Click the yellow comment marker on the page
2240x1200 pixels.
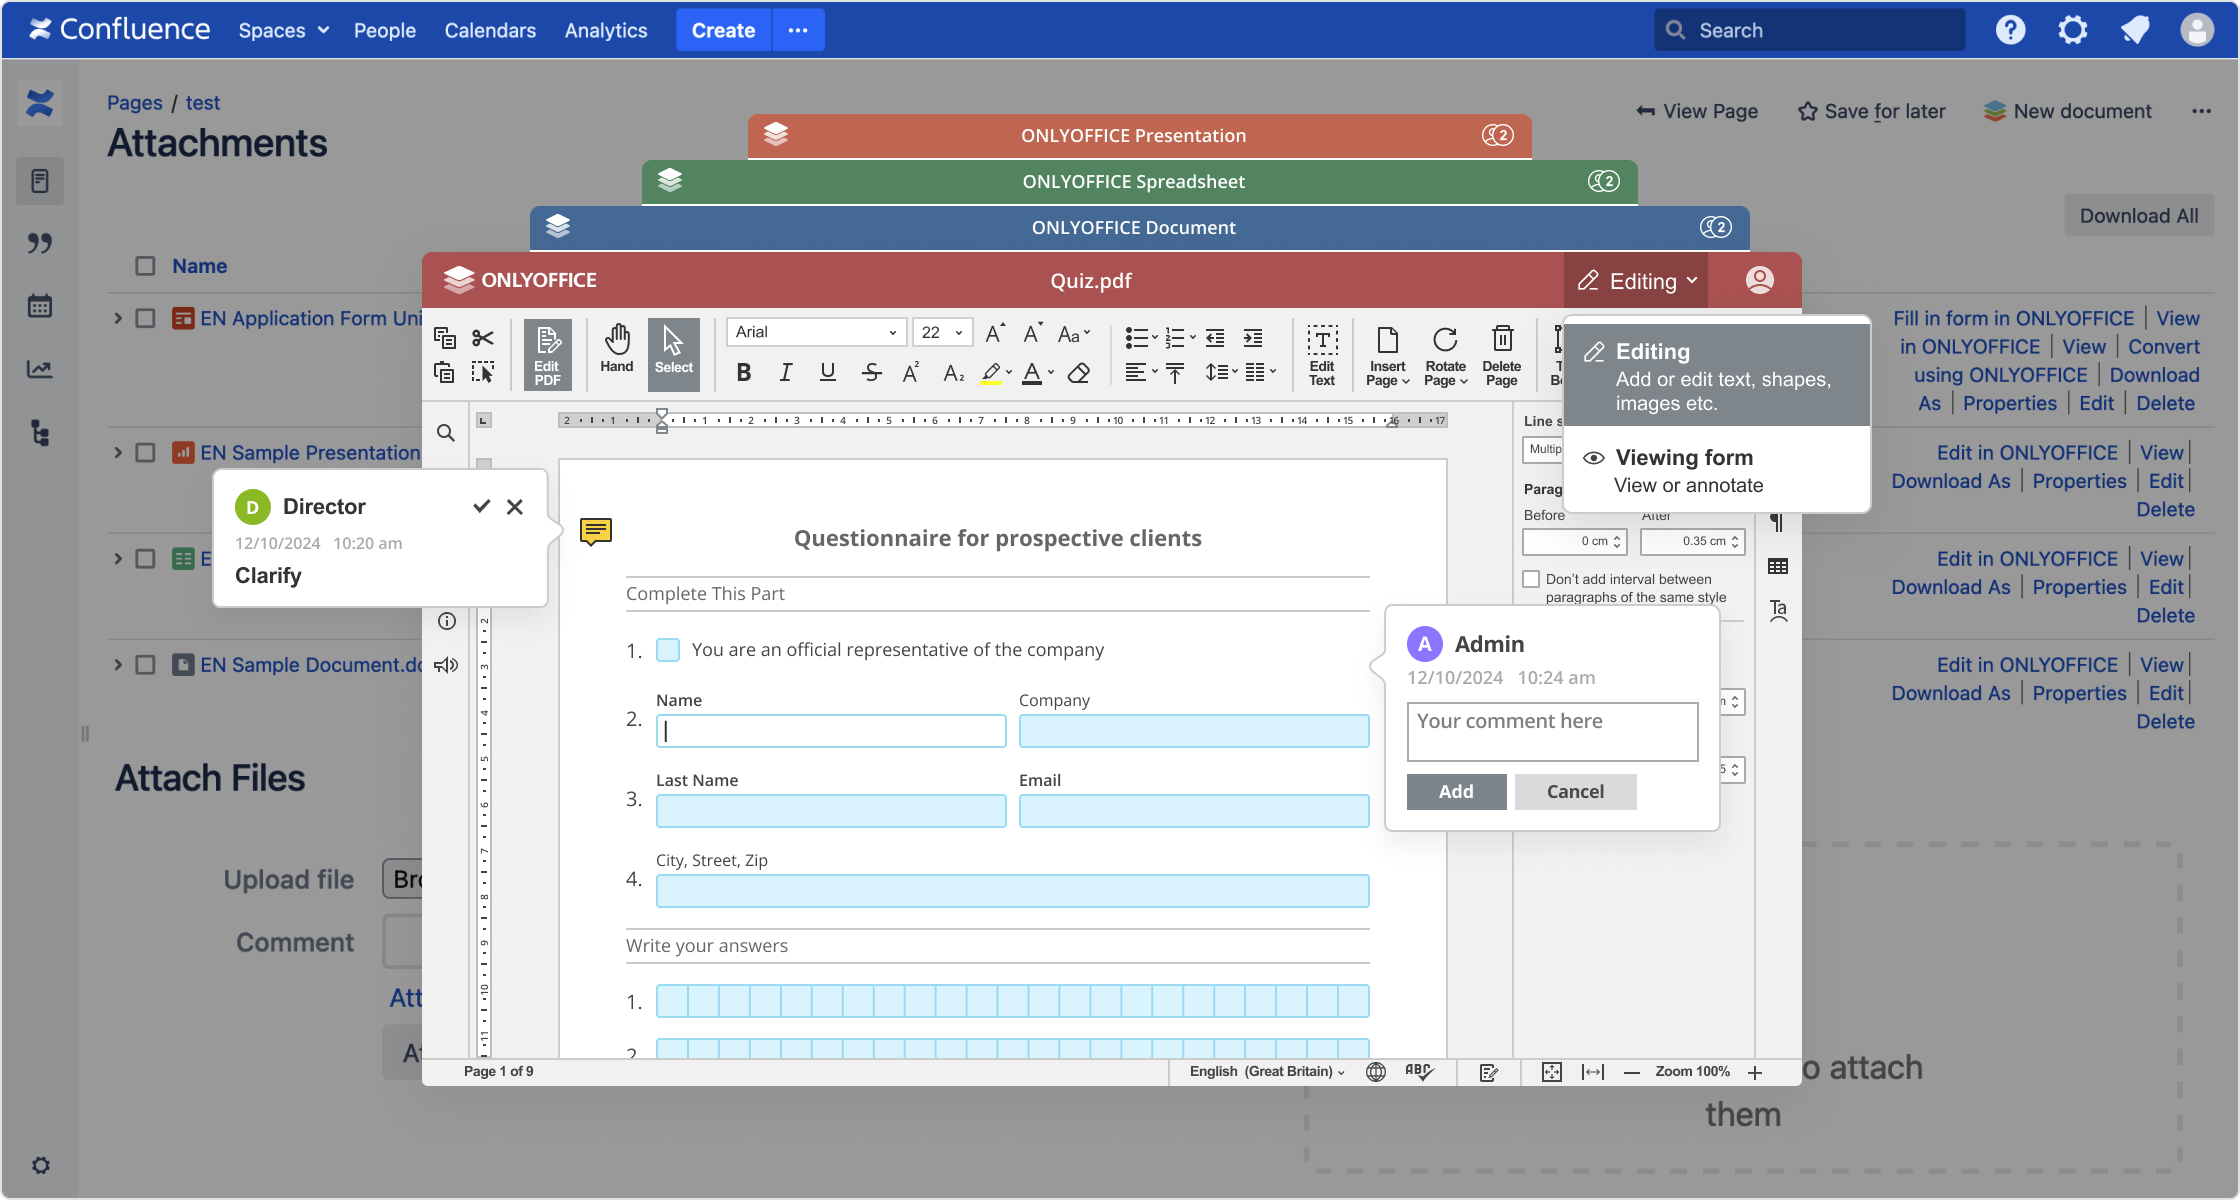click(x=596, y=531)
